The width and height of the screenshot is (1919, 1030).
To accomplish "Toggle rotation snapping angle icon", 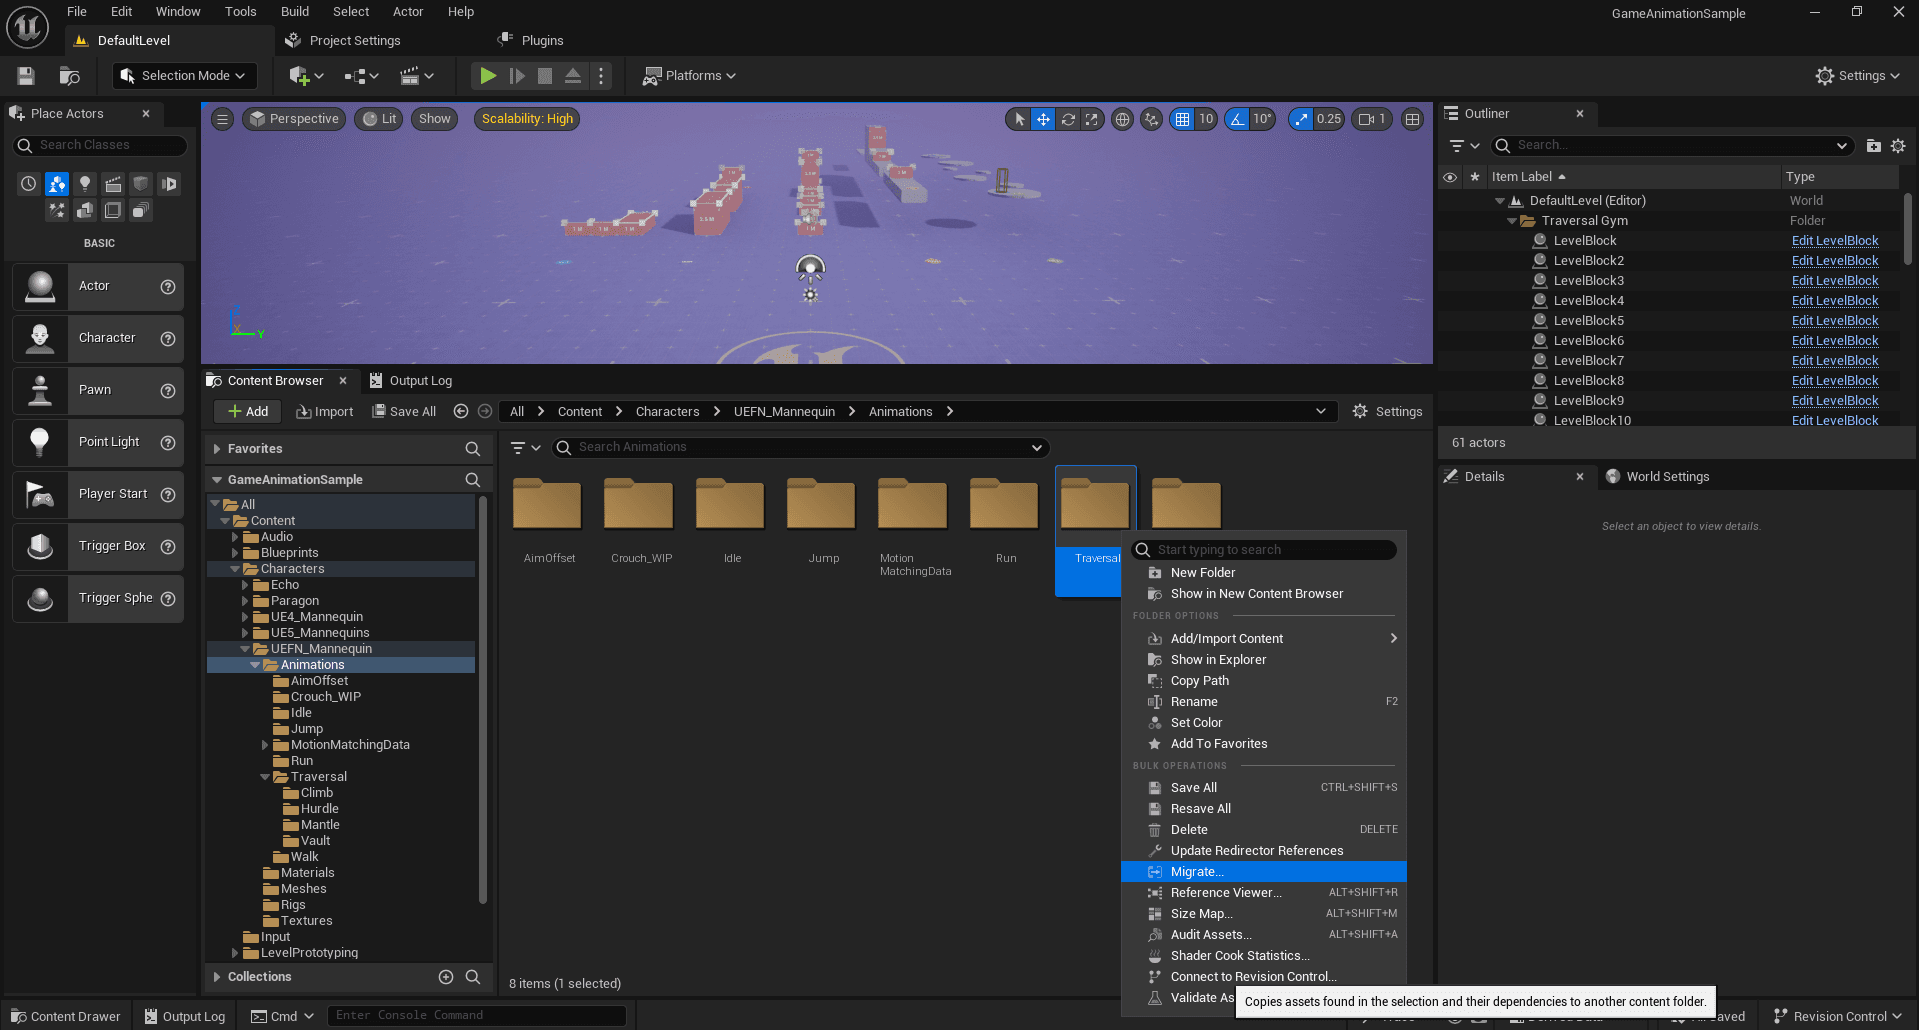I will tap(1238, 119).
